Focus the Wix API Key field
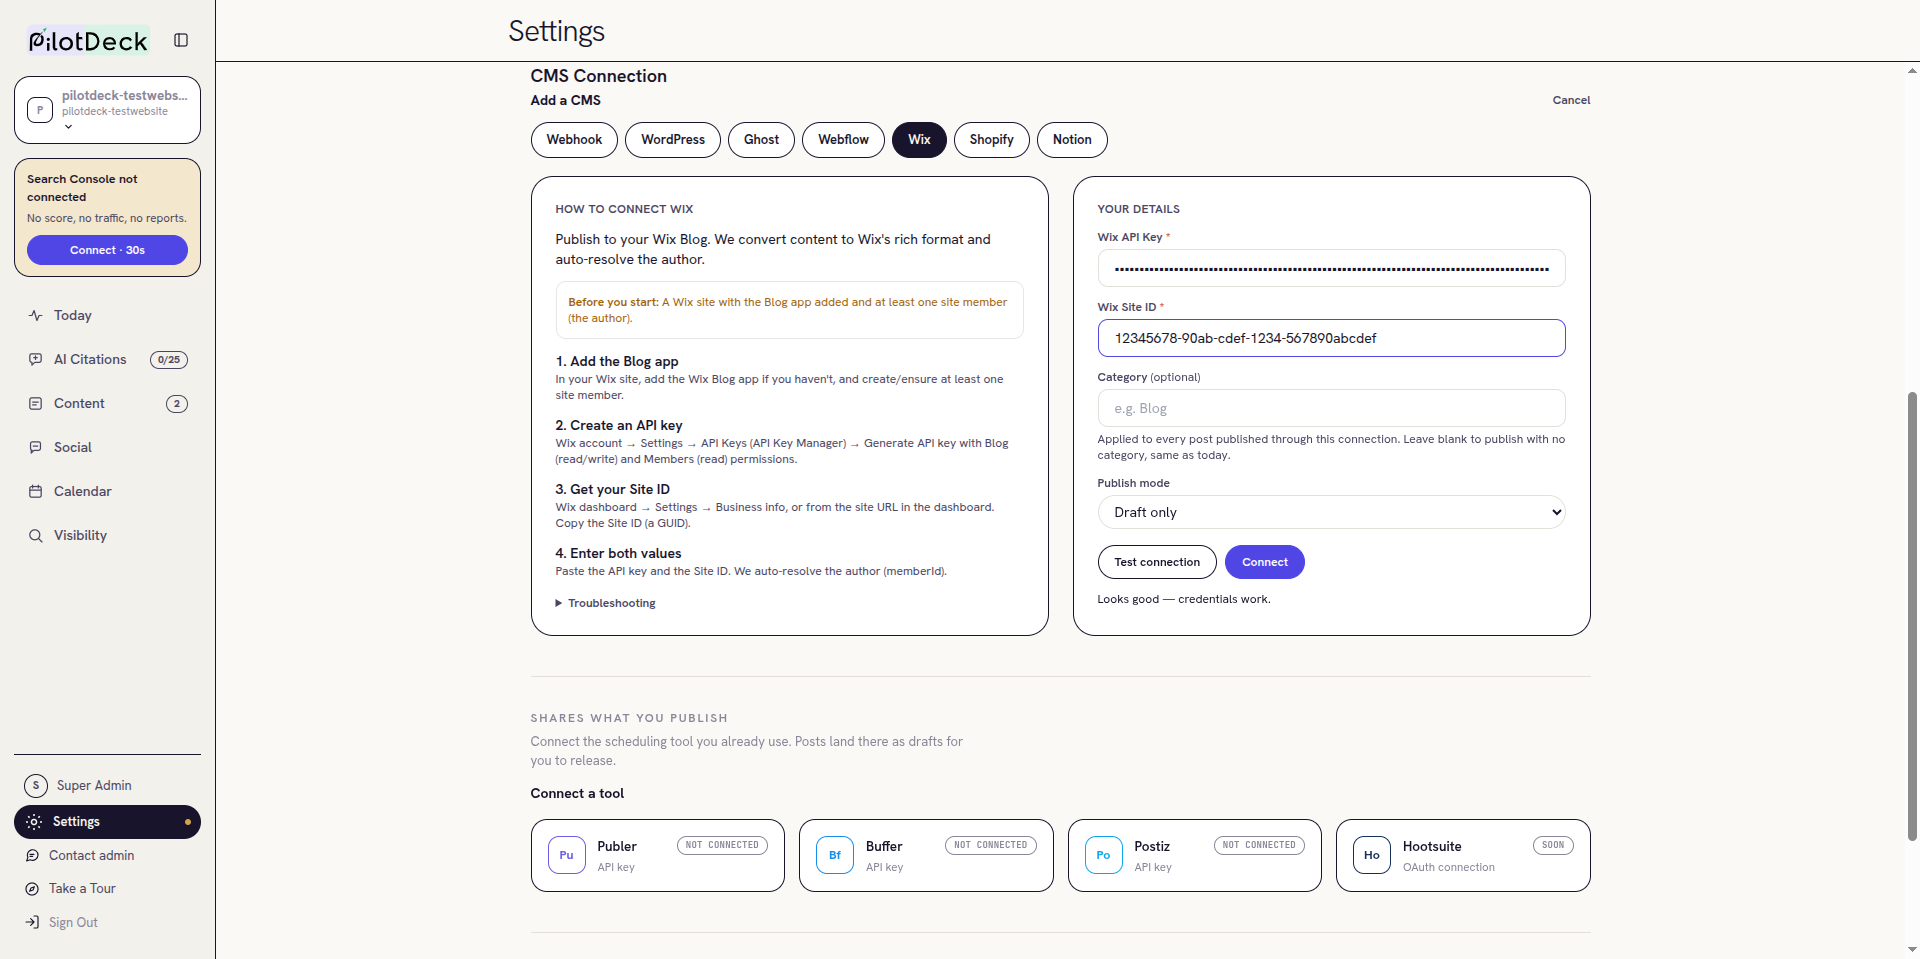Image resolution: width=1920 pixels, height=959 pixels. coord(1331,268)
